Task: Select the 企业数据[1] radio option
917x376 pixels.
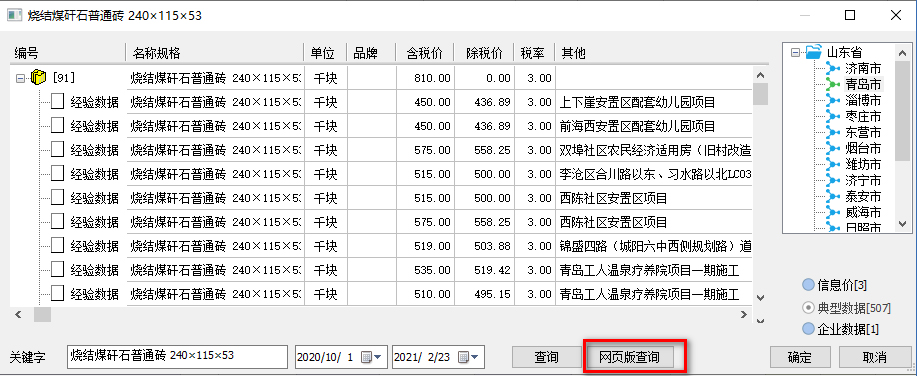Action: (x=808, y=329)
